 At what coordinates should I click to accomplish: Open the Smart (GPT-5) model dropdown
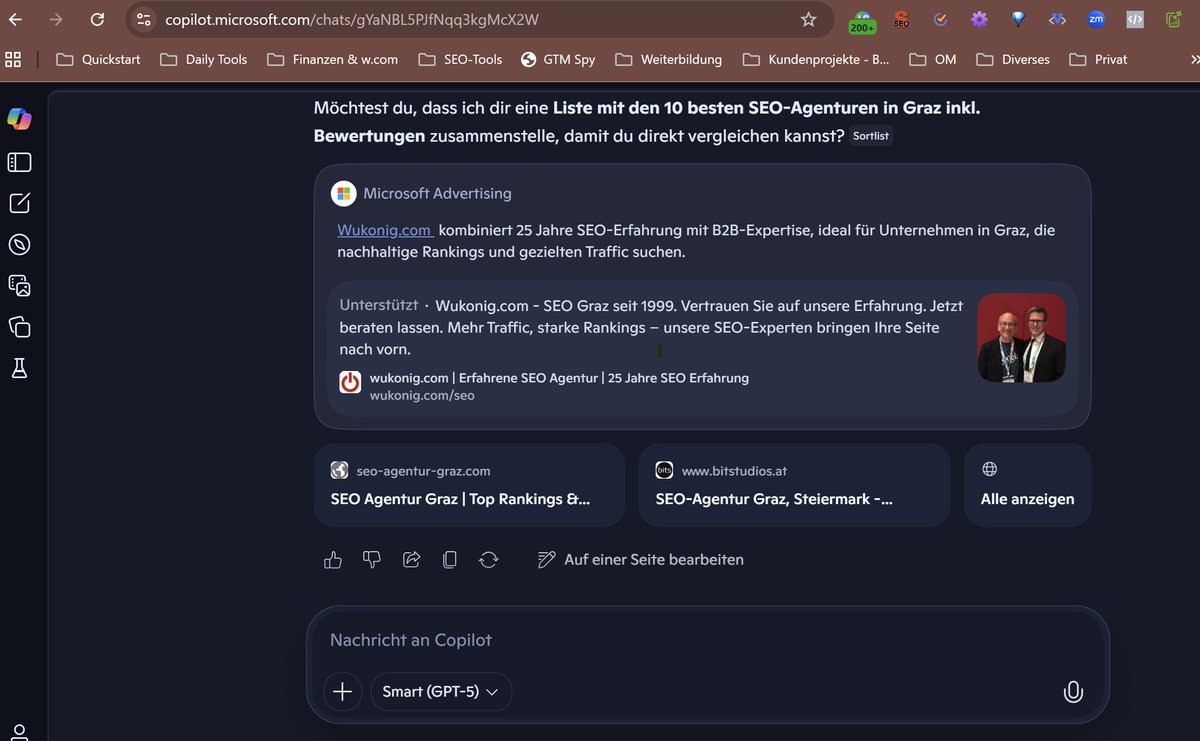coord(441,691)
